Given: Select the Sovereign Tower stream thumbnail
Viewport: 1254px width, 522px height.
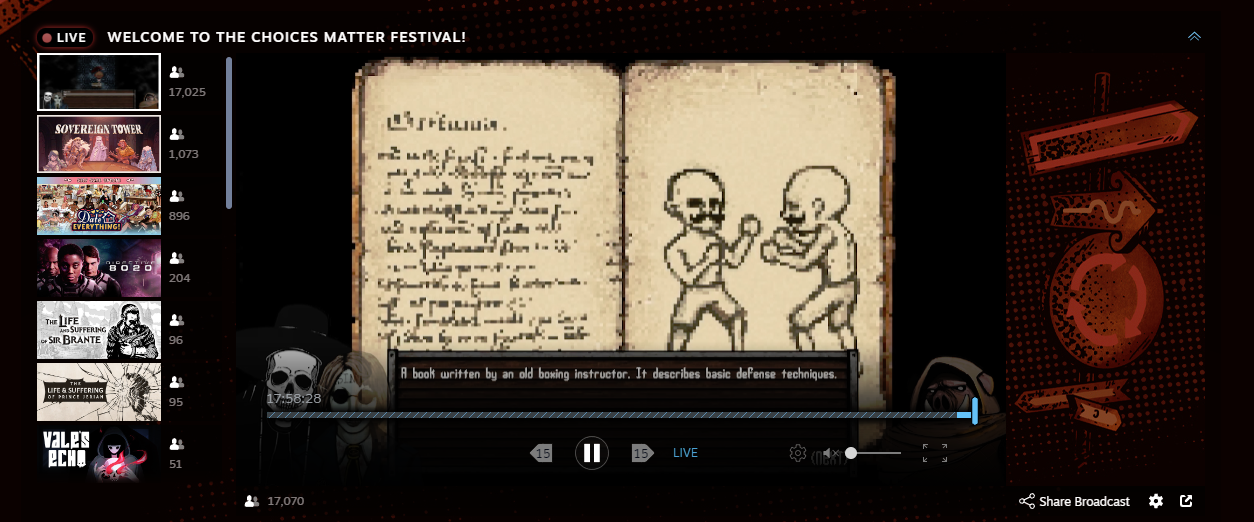Looking at the screenshot, I should (x=99, y=144).
